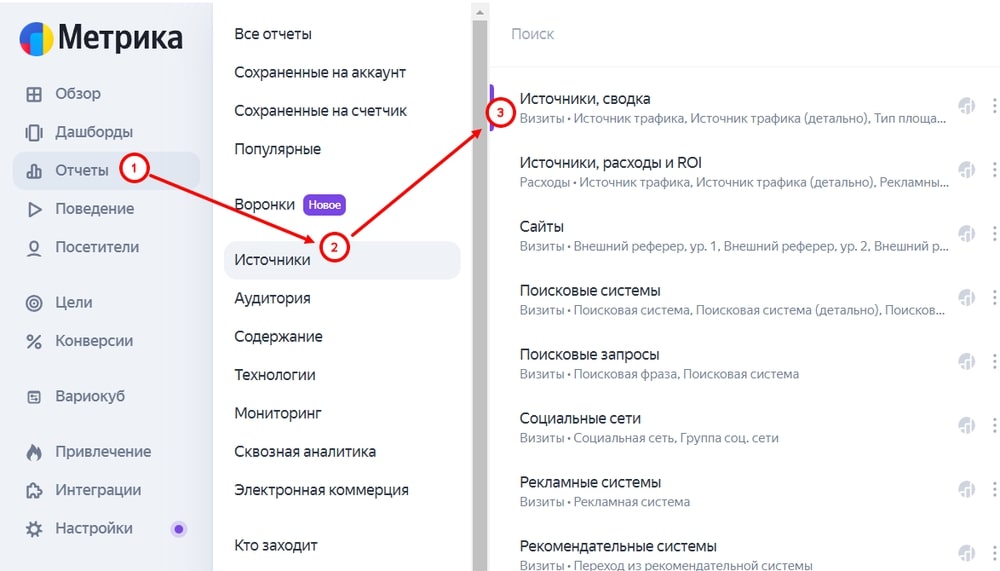
Task: Click the Интеграции puzzle icon
Action: [34, 491]
